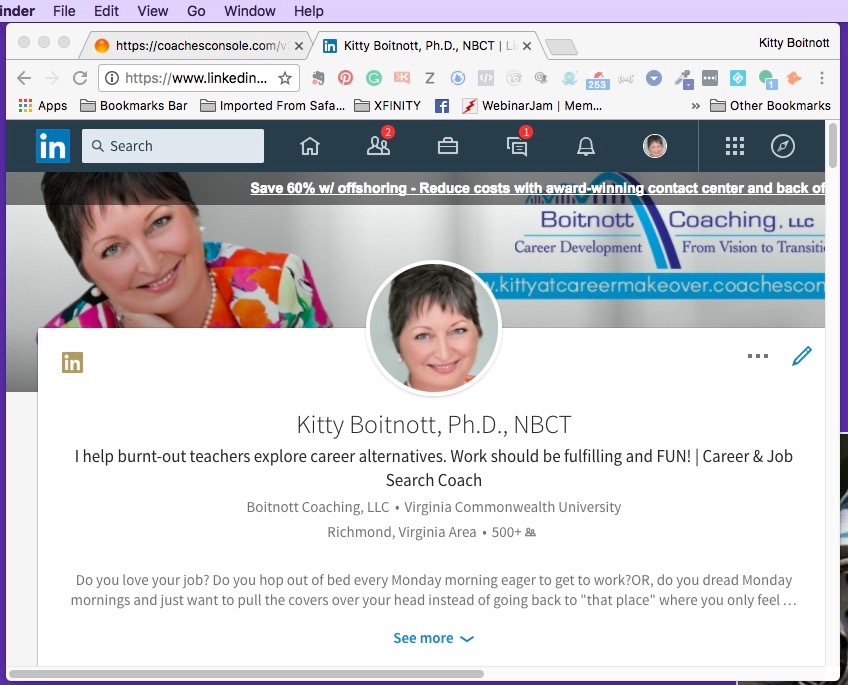Viewport: 848px width, 685px height.
Task: Bookmark this page with the star icon
Action: coord(285,78)
